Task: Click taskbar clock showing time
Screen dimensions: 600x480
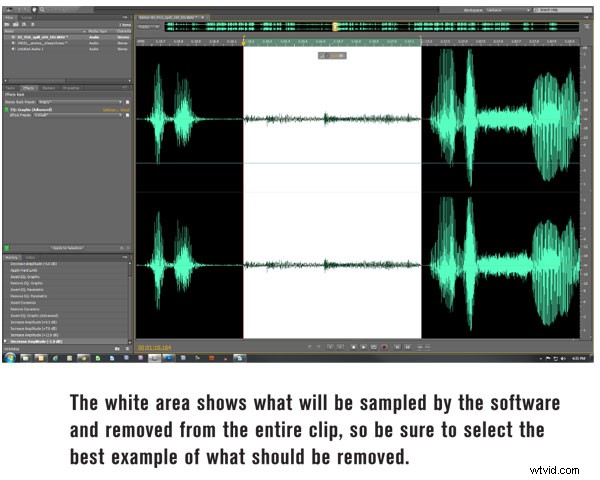Action: pos(579,359)
